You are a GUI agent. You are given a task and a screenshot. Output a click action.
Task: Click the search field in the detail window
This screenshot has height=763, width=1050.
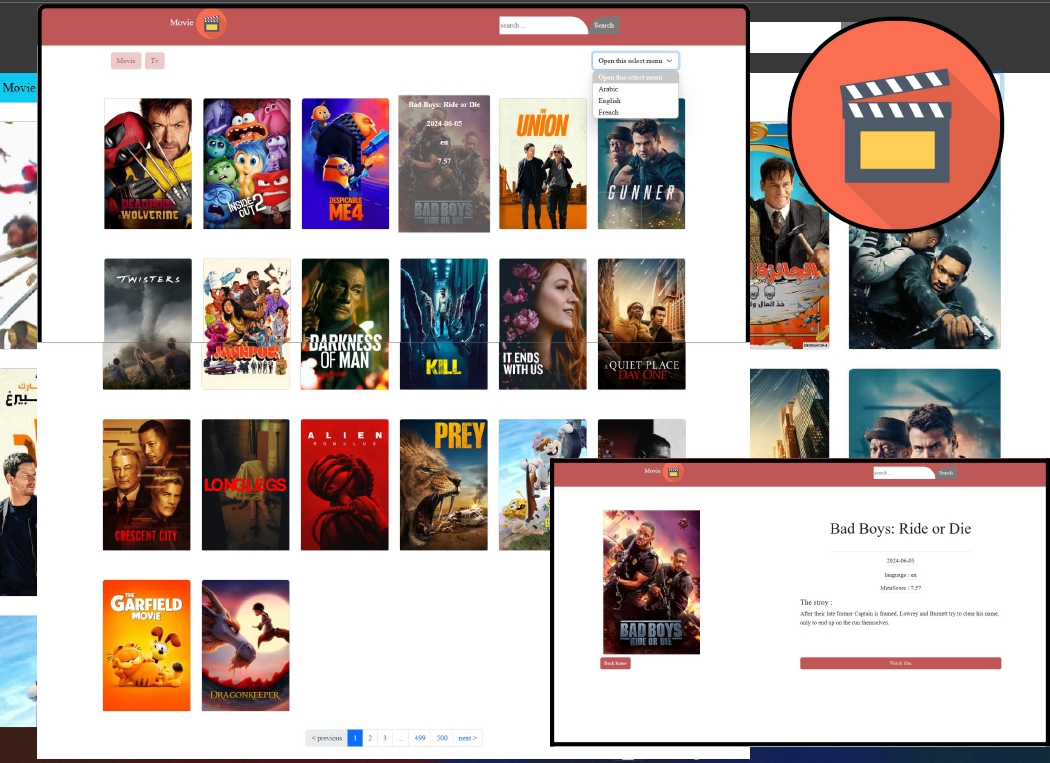[904, 473]
